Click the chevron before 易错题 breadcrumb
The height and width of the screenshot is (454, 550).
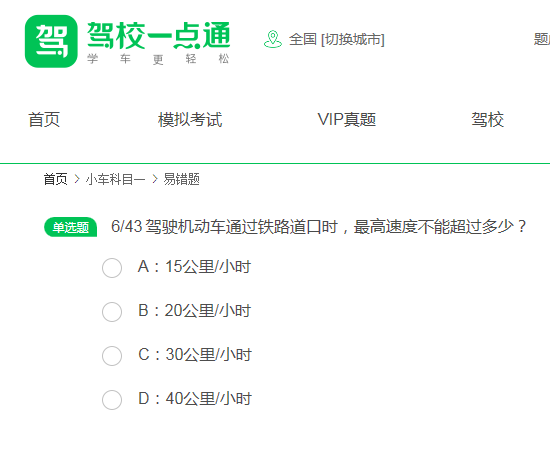pos(155,179)
